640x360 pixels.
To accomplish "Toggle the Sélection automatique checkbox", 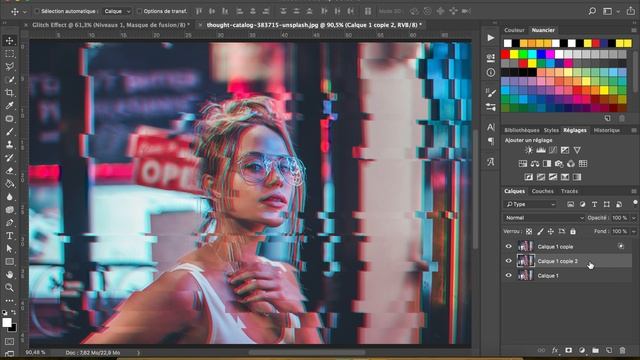I will [37, 11].
